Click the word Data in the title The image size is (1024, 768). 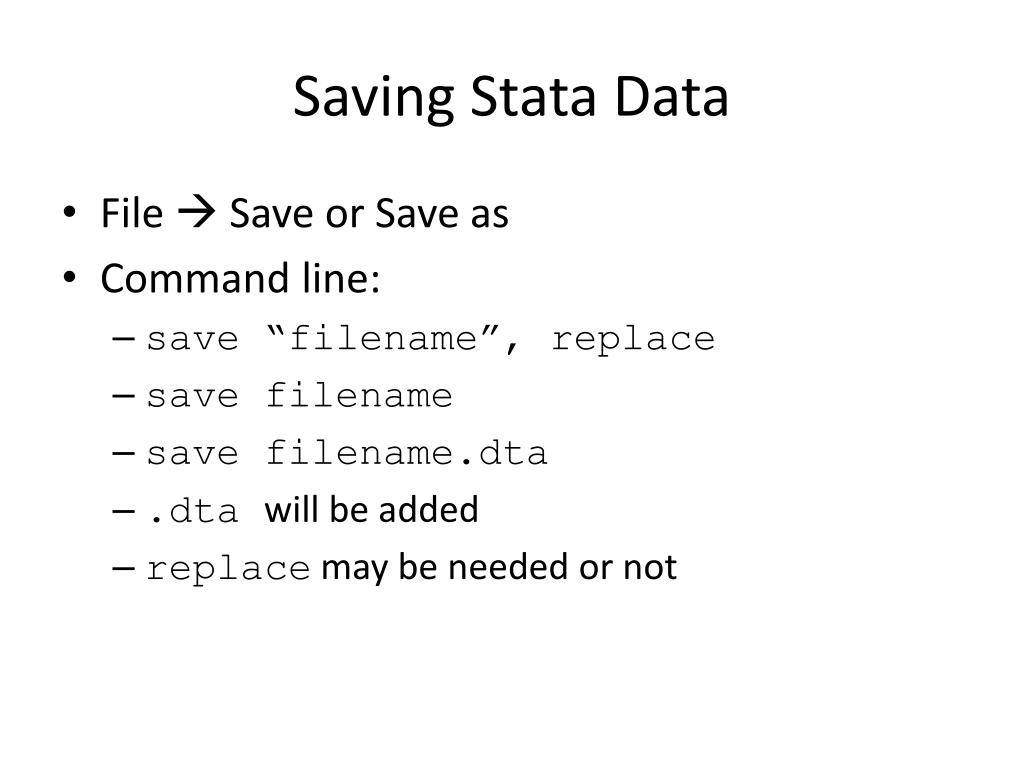point(671,97)
